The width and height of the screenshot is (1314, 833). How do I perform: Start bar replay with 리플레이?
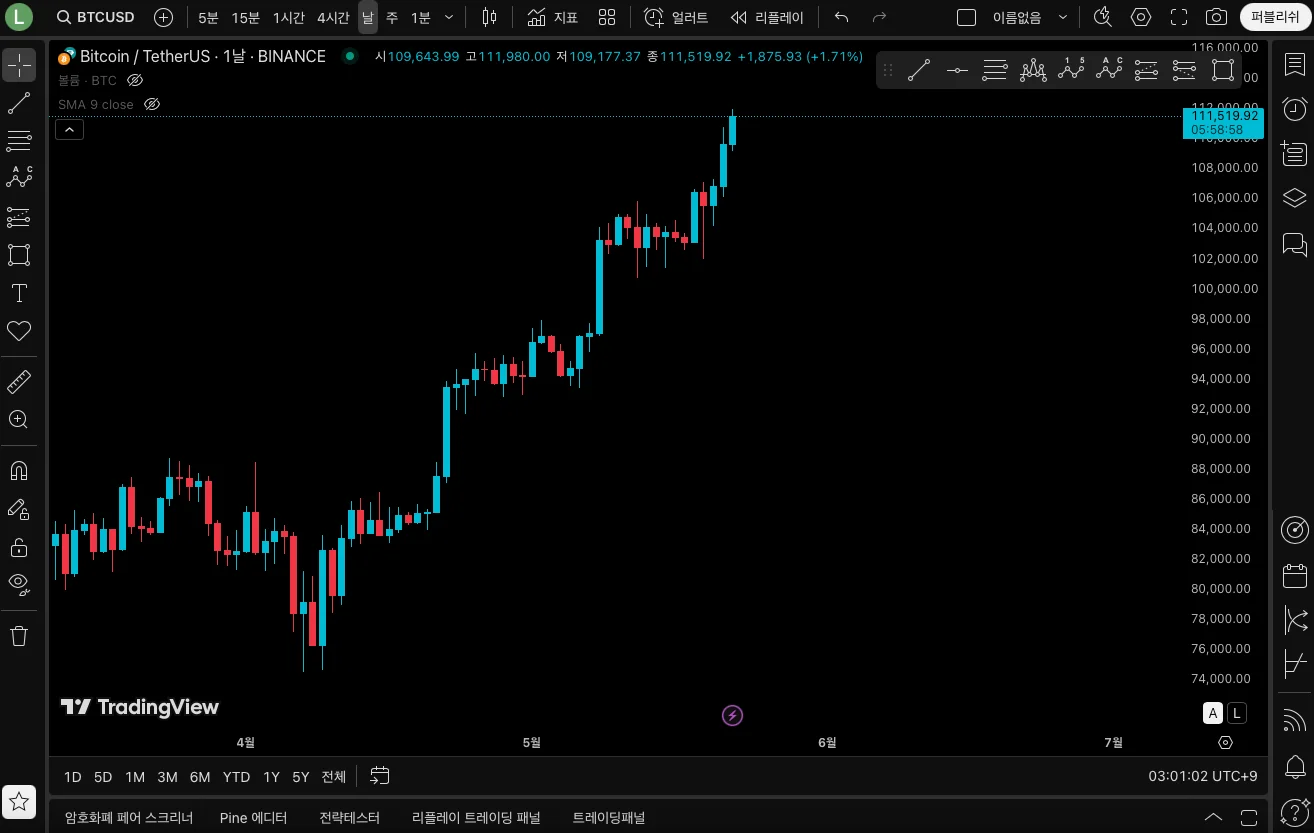point(767,17)
